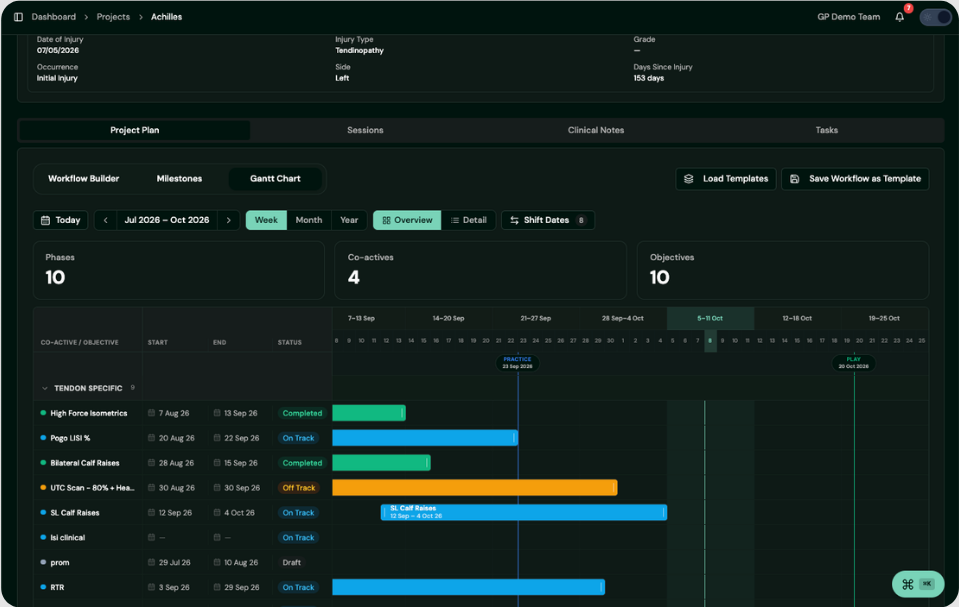The height and width of the screenshot is (607, 959).
Task: Click the command palette shortcut button
Action: (917, 584)
